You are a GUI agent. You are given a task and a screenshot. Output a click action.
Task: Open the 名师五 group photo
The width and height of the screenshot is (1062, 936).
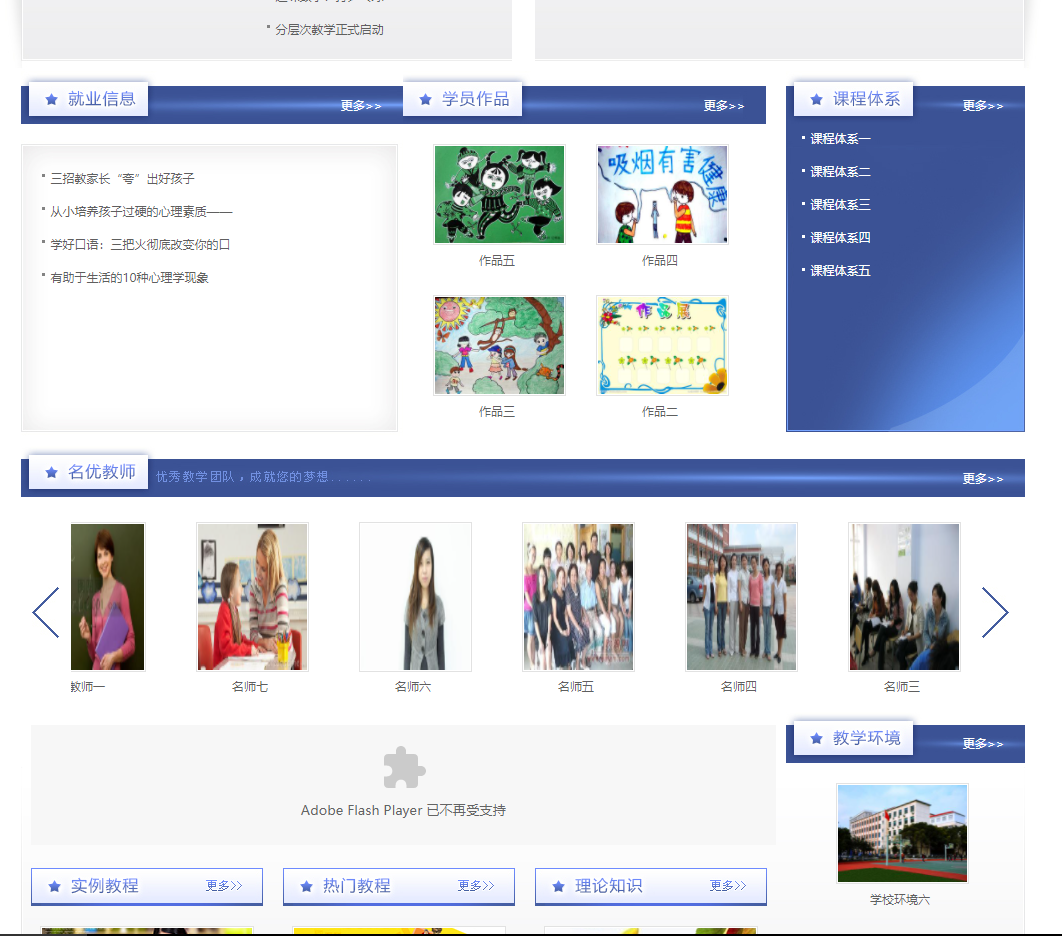578,597
